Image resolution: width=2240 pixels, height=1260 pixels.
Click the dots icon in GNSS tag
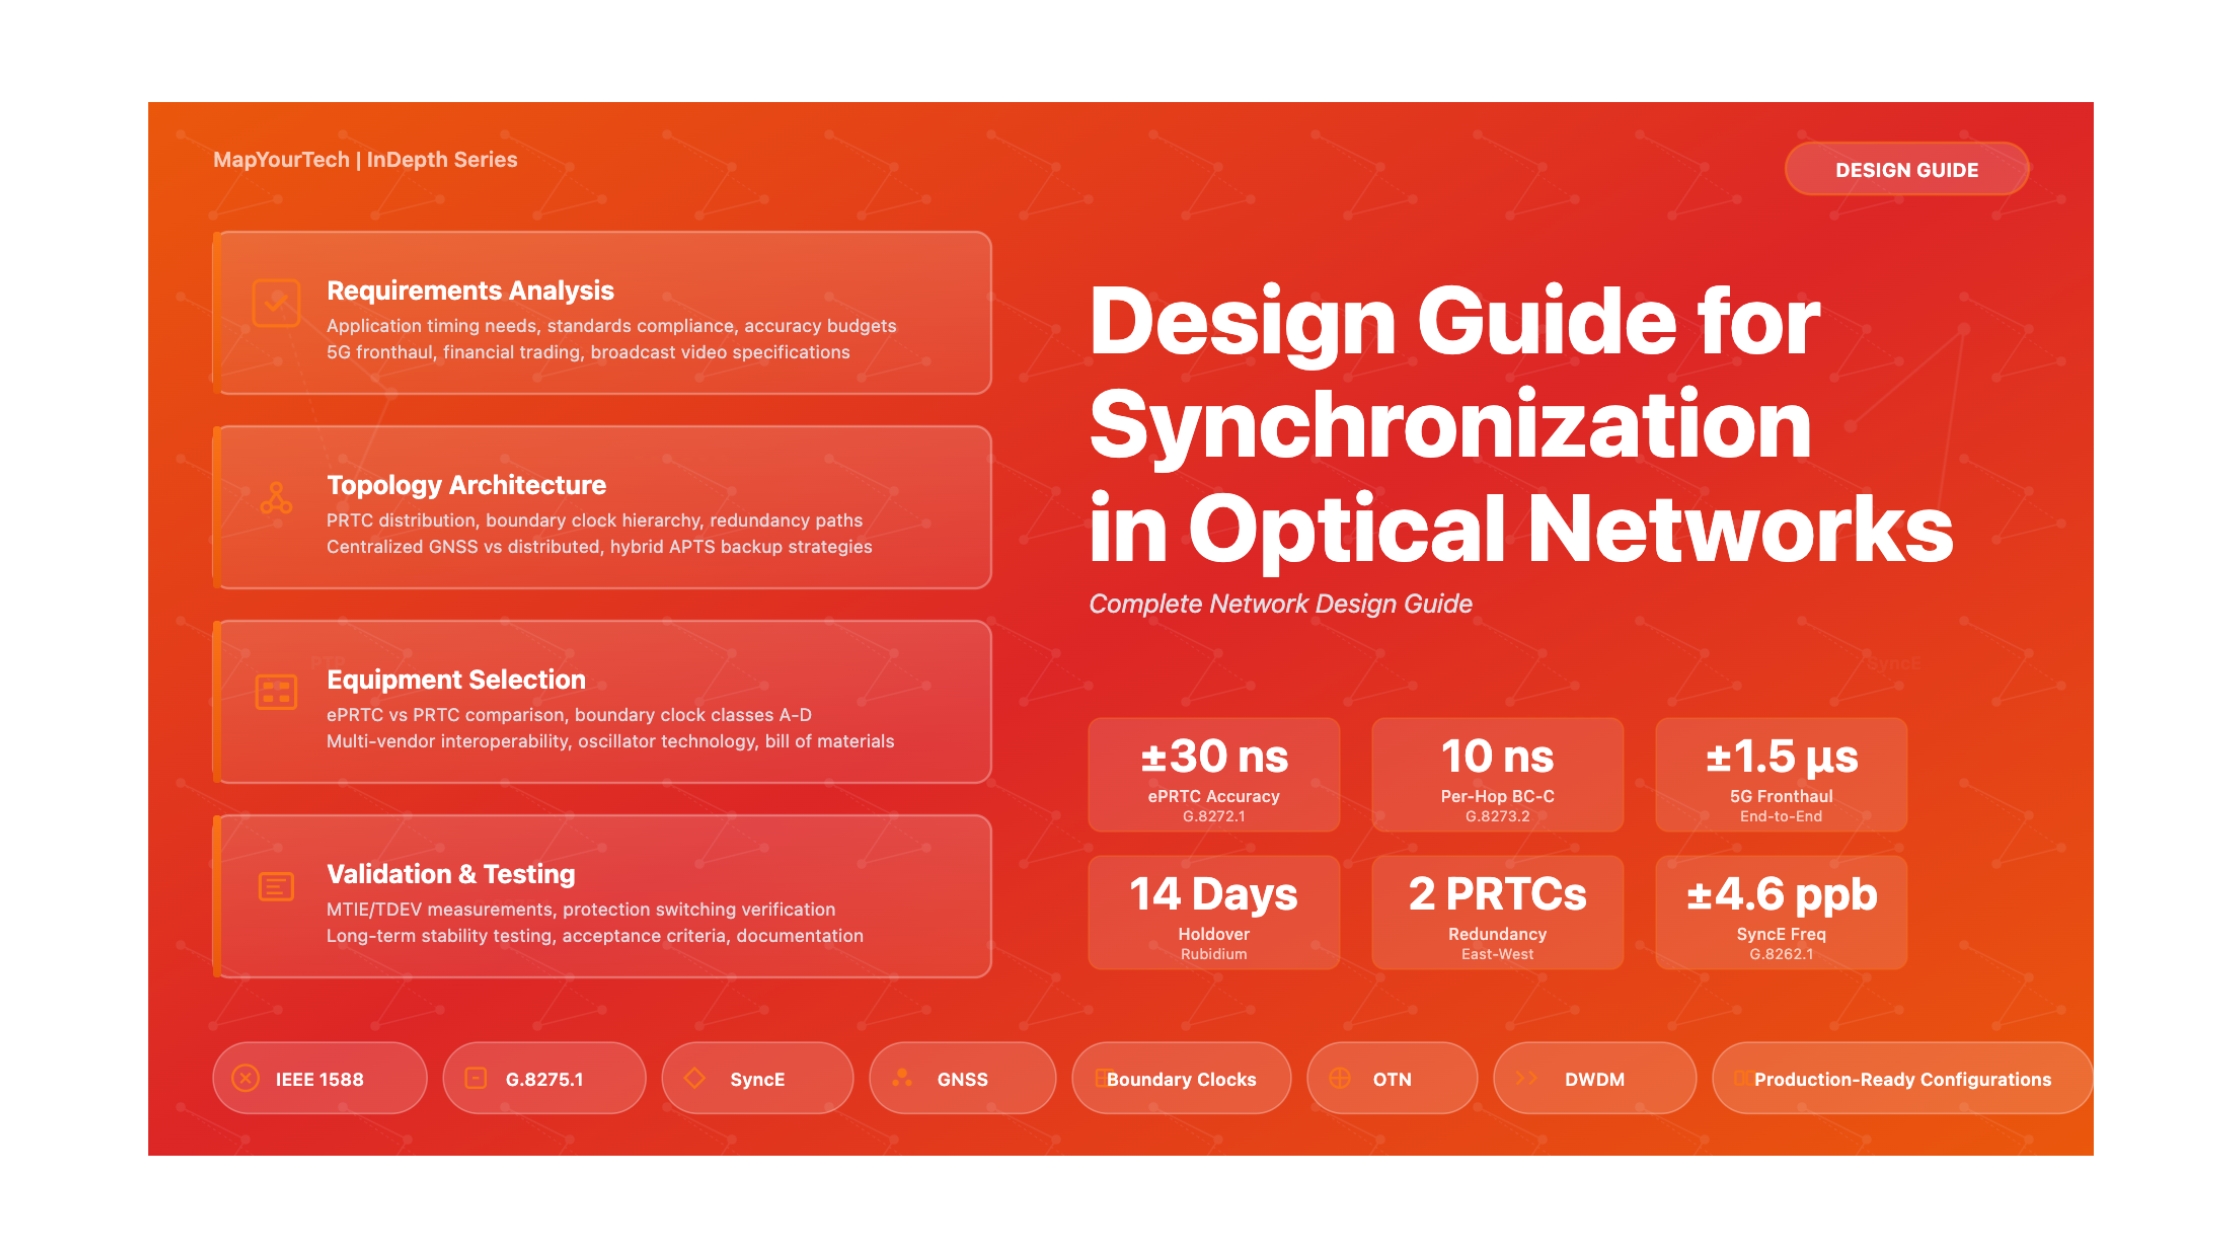[x=902, y=1078]
